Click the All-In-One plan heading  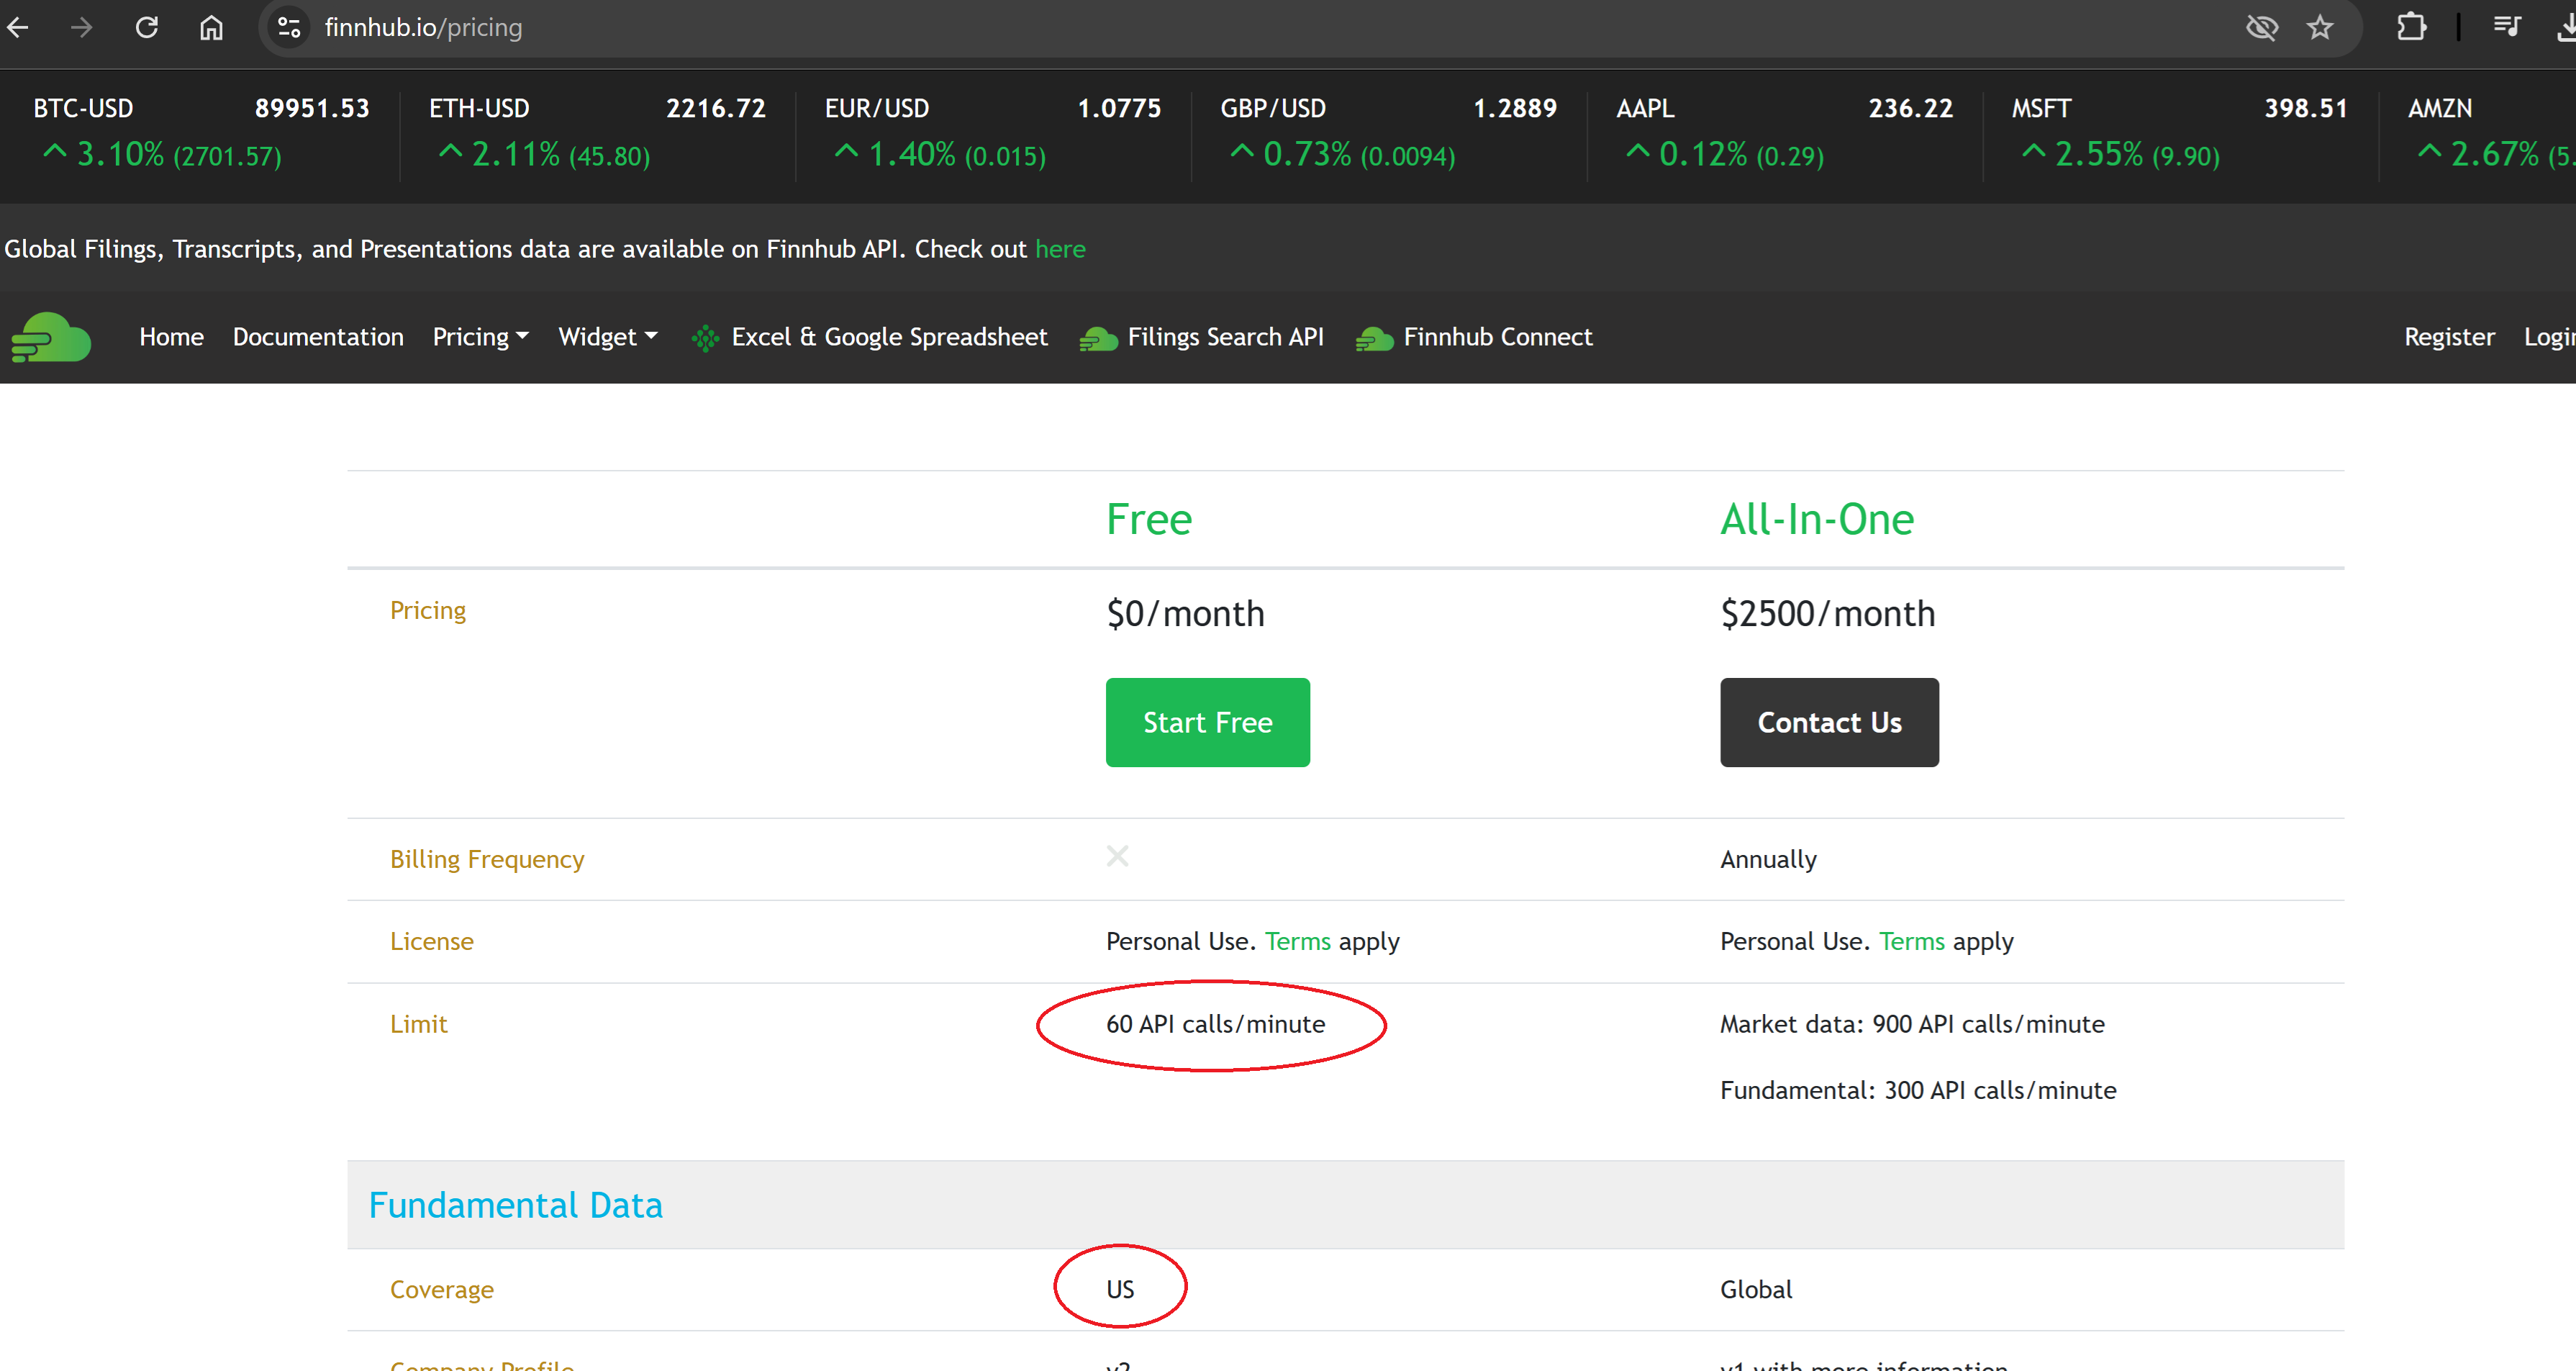(1817, 519)
